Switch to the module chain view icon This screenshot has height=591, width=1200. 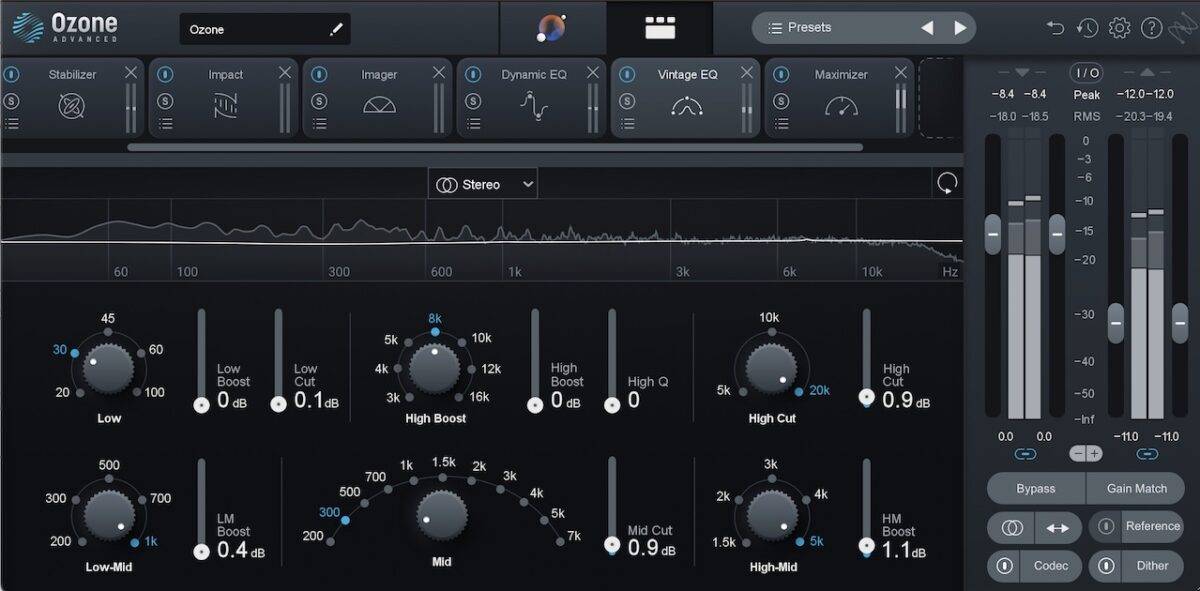[660, 28]
